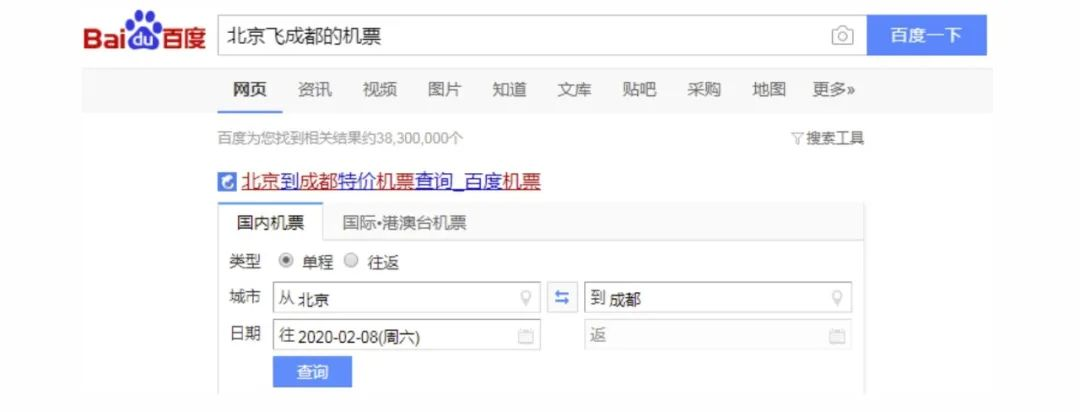Open the 知道 tab
The width and height of the screenshot is (1080, 412).
[510, 90]
